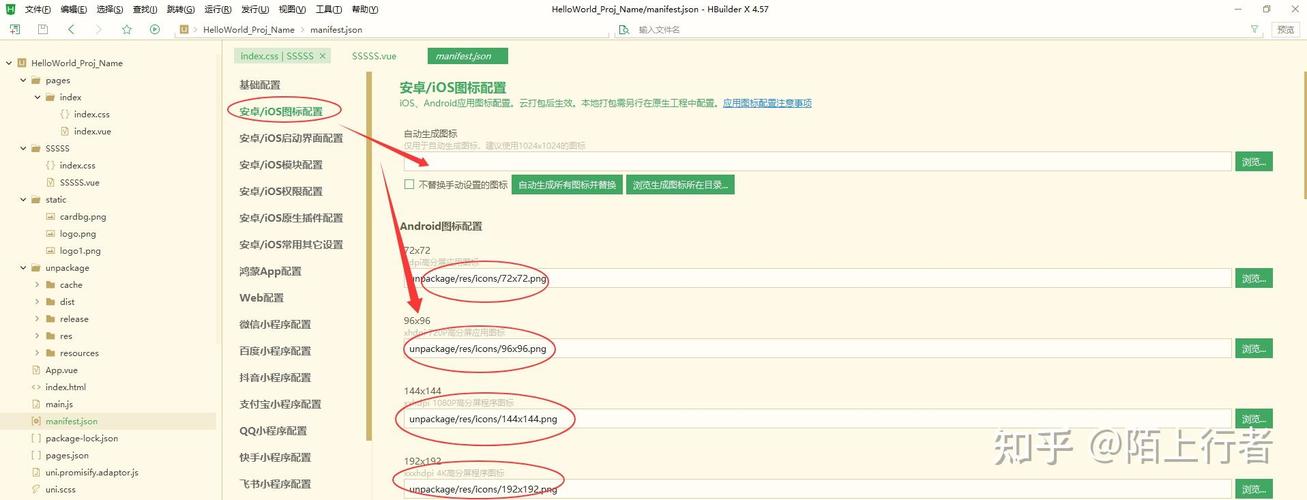Screen dimensions: 1307x500
Task: Open uni.promisify.adaptor.js in tree
Action: coord(92,472)
